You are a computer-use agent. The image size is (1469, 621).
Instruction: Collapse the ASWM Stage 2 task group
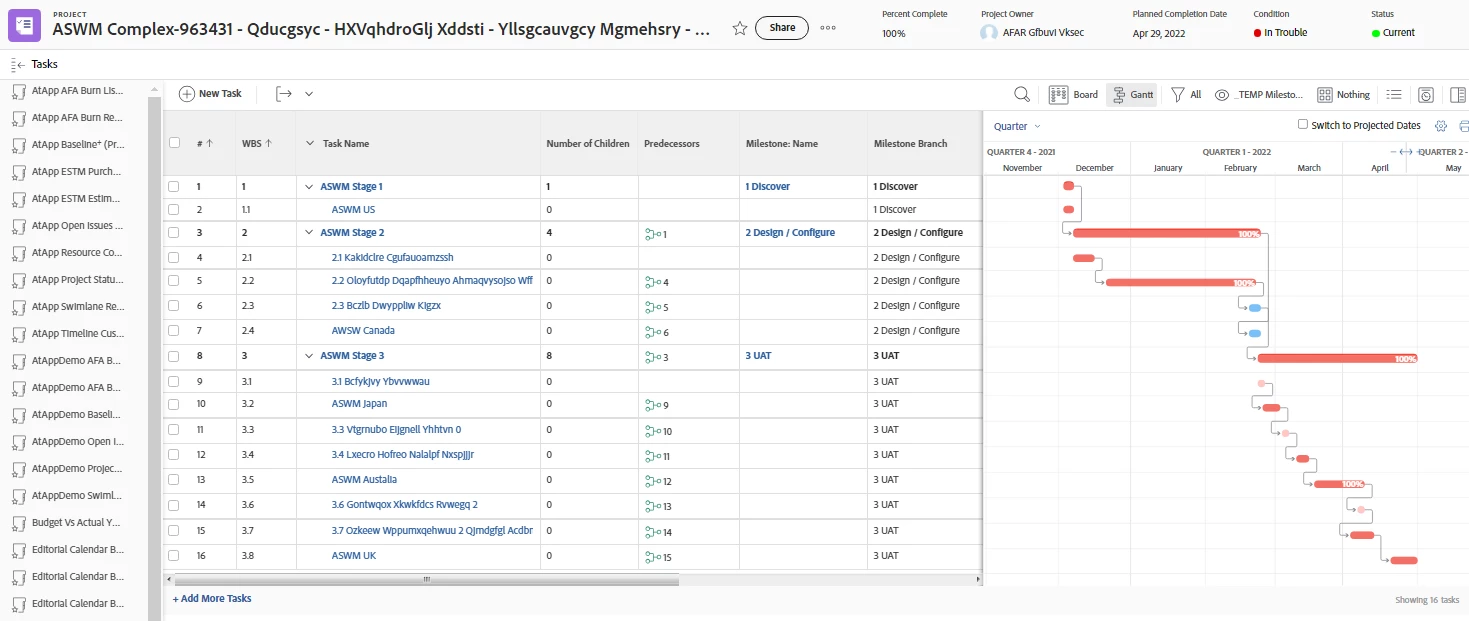[x=310, y=233]
